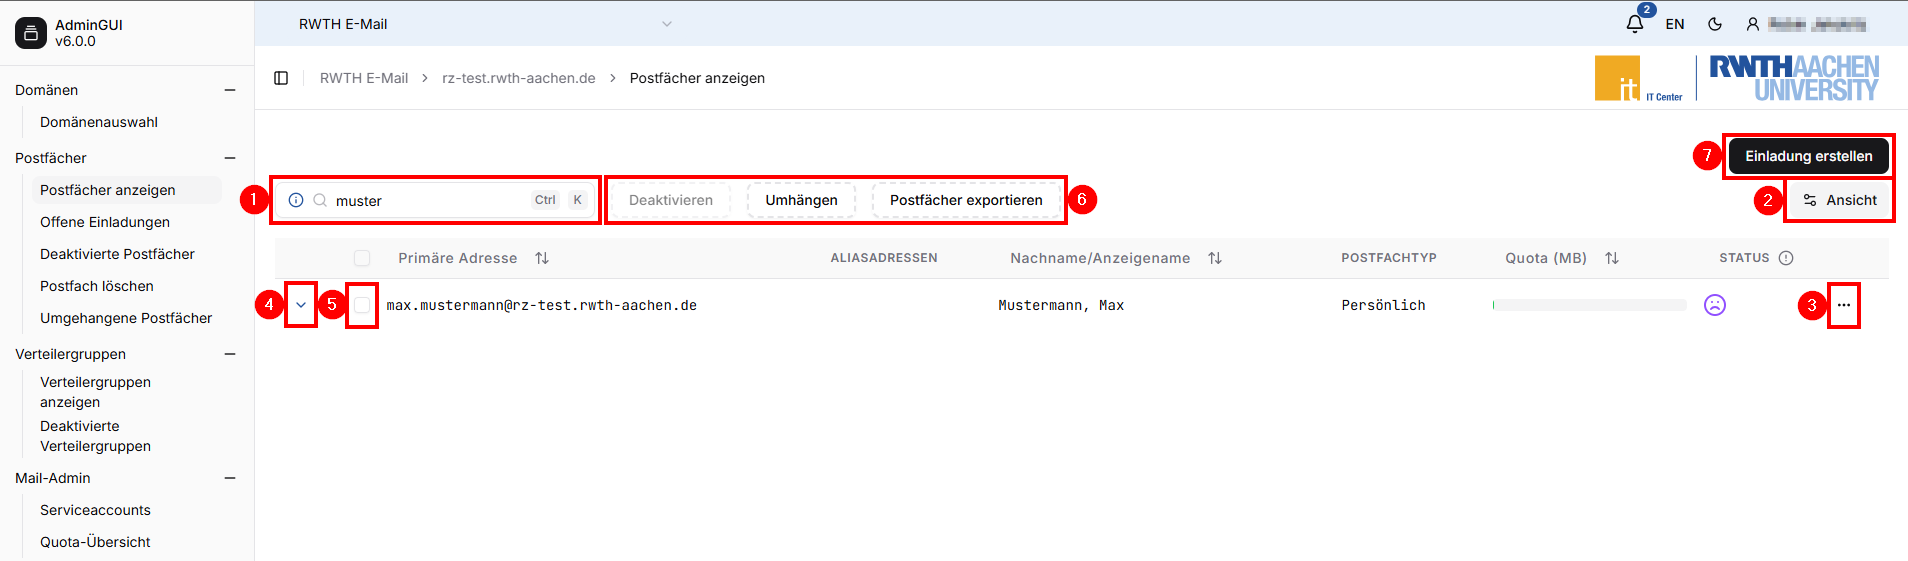Click the STATUS column info icon
Screen dimensions: 1908x561
[1786, 258]
